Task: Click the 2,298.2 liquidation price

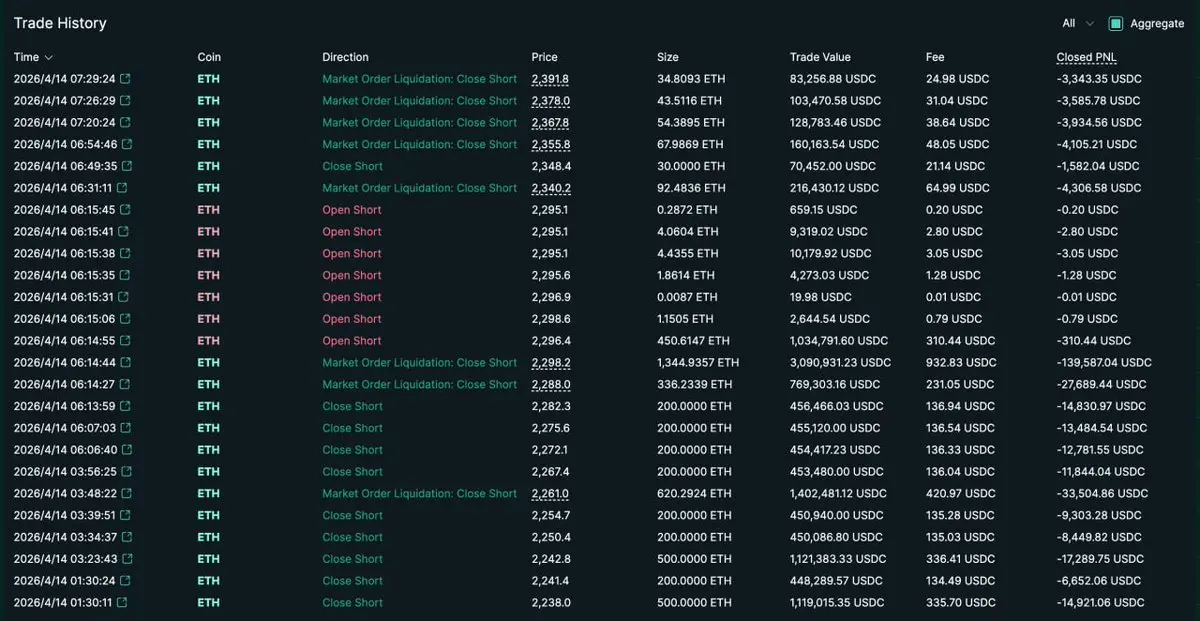Action: click(x=550, y=363)
